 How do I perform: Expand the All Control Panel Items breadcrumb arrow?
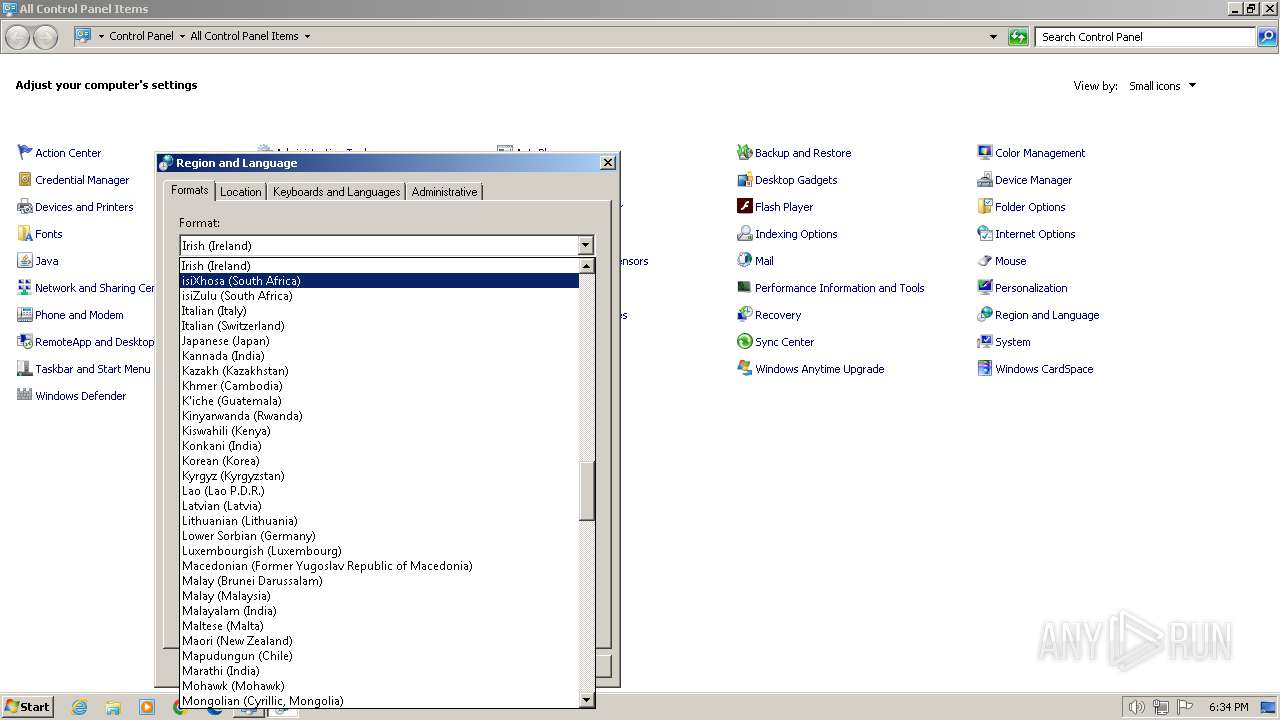pos(307,36)
